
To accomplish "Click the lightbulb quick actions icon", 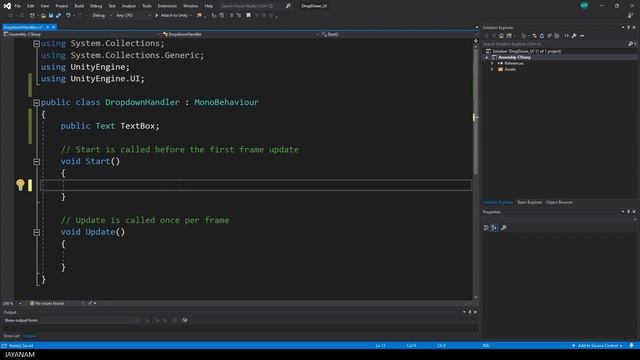I will click(20, 184).
